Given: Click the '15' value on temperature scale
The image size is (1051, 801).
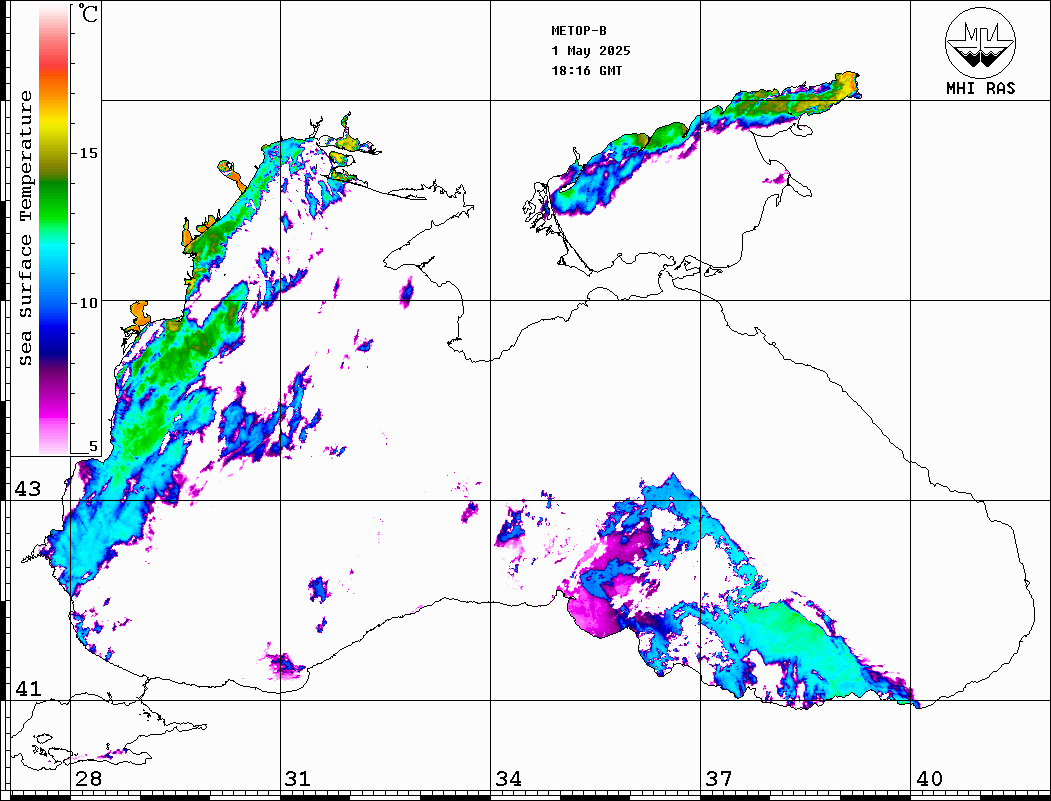Looking at the screenshot, I should (88, 153).
